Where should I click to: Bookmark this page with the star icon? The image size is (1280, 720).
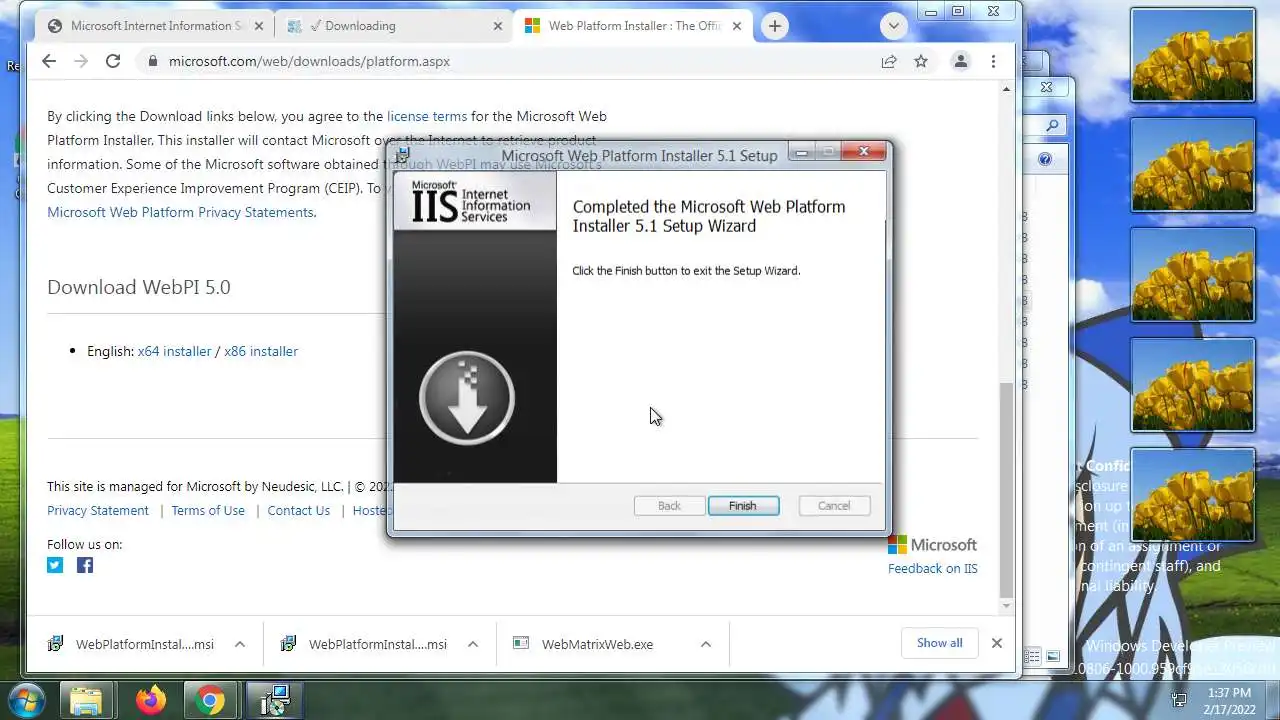pyautogui.click(x=921, y=61)
